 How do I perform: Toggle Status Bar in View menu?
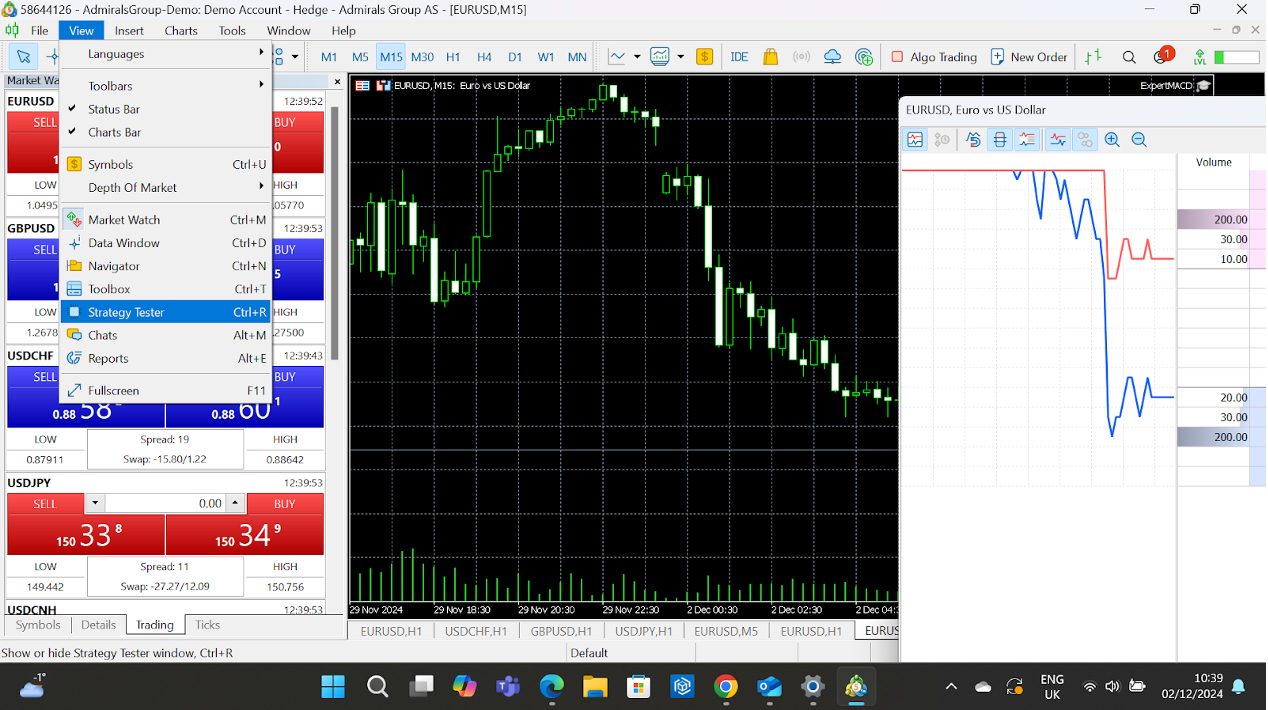tap(166, 109)
